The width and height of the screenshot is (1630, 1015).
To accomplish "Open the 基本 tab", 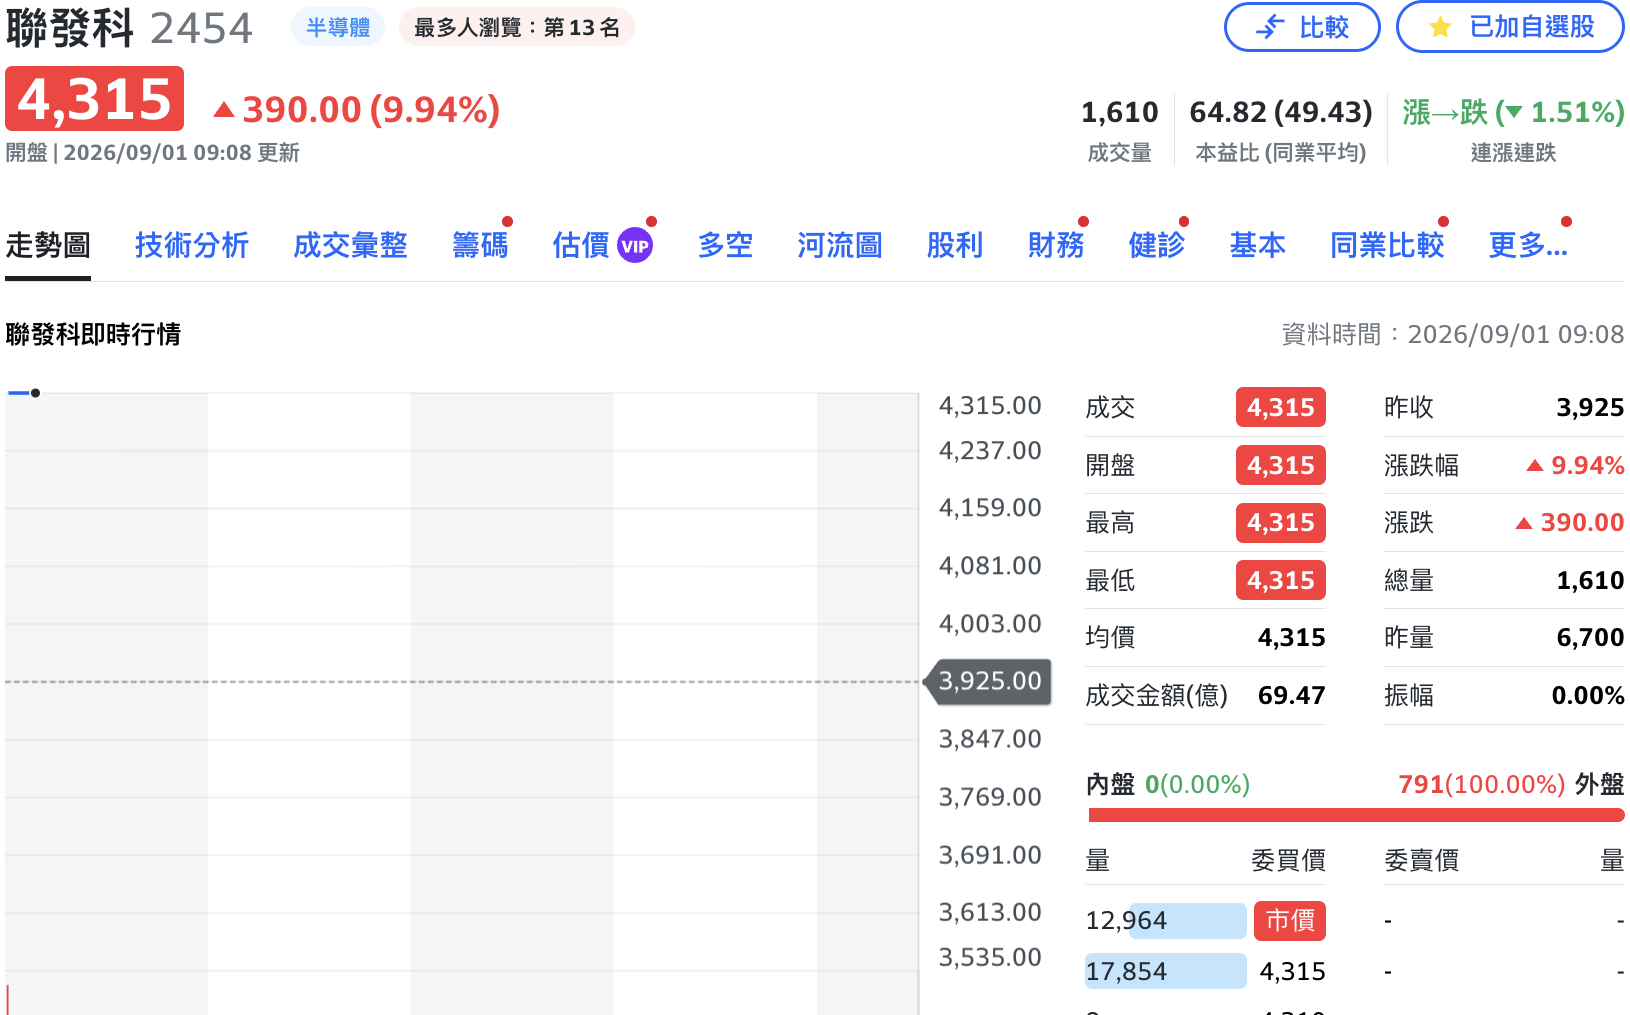I will pos(1258,245).
